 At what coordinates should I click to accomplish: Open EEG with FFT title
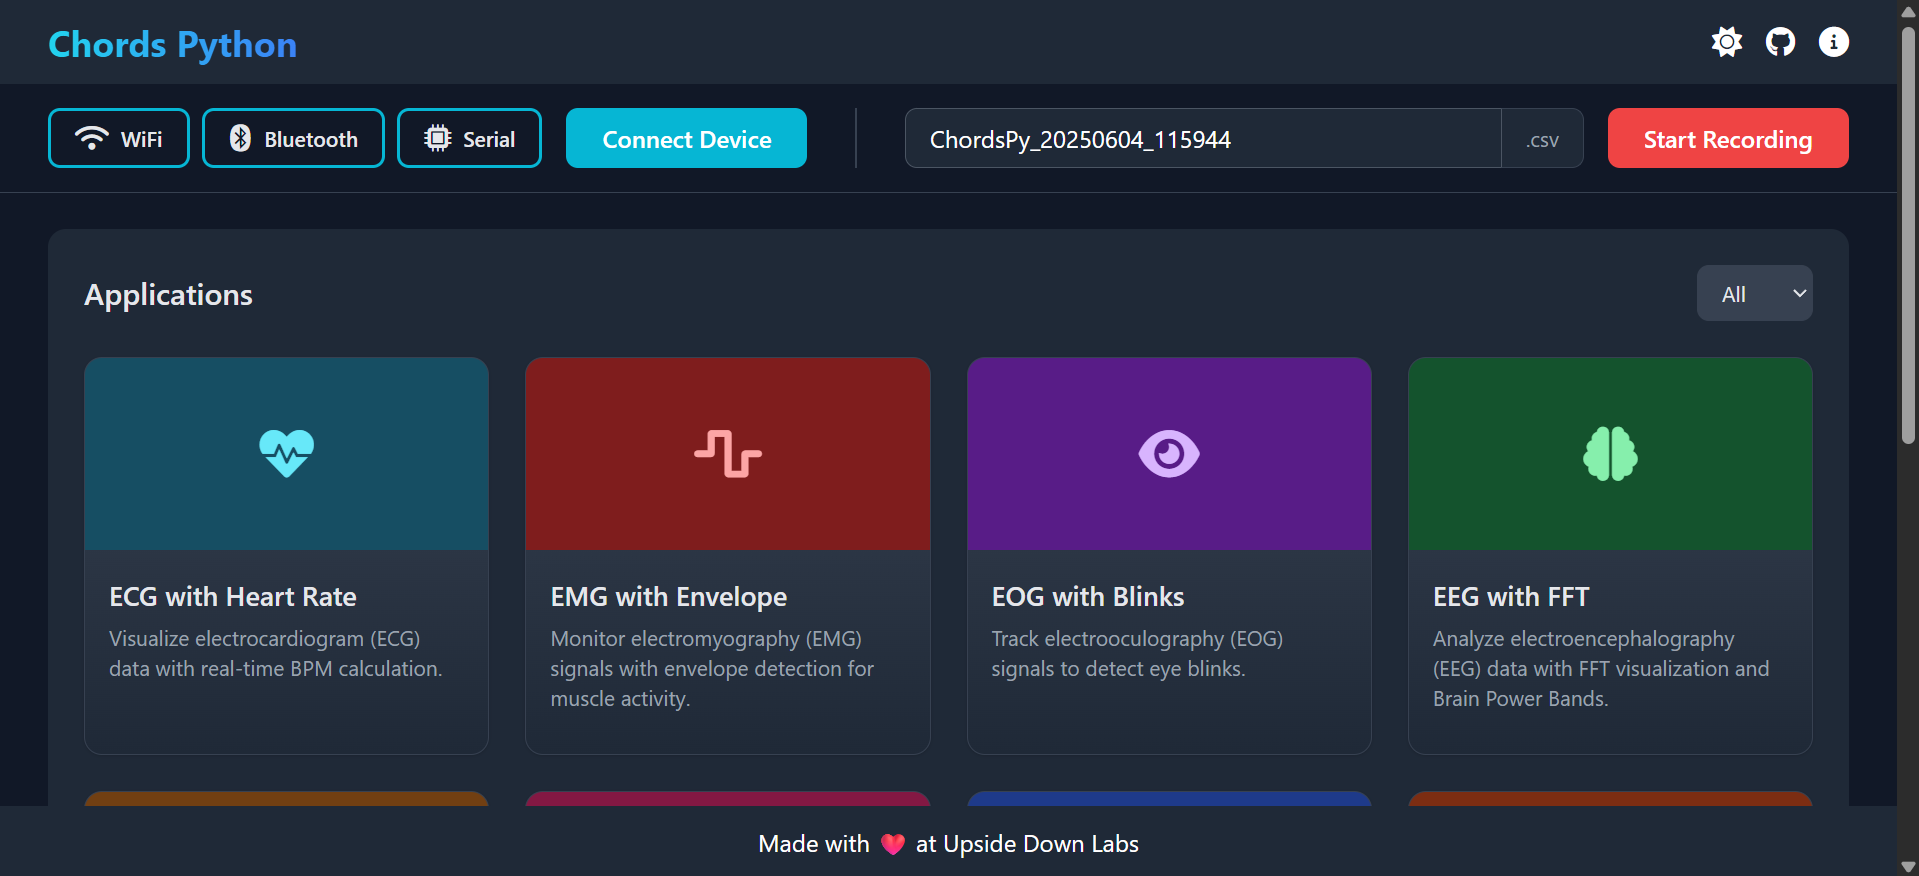click(1510, 597)
